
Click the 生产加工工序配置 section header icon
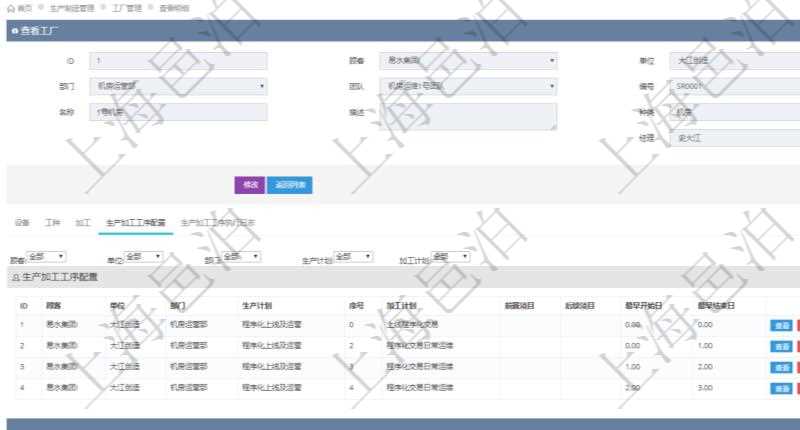(15, 276)
